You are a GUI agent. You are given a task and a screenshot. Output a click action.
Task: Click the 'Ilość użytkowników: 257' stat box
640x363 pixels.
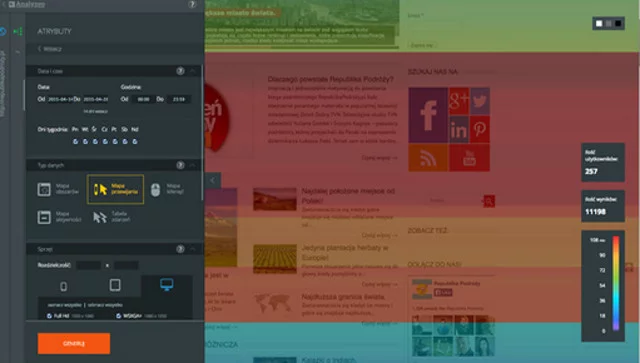point(603,162)
